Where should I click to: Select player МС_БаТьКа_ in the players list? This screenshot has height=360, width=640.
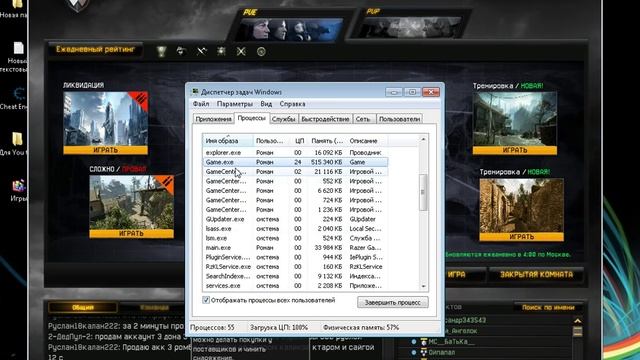(x=451, y=342)
